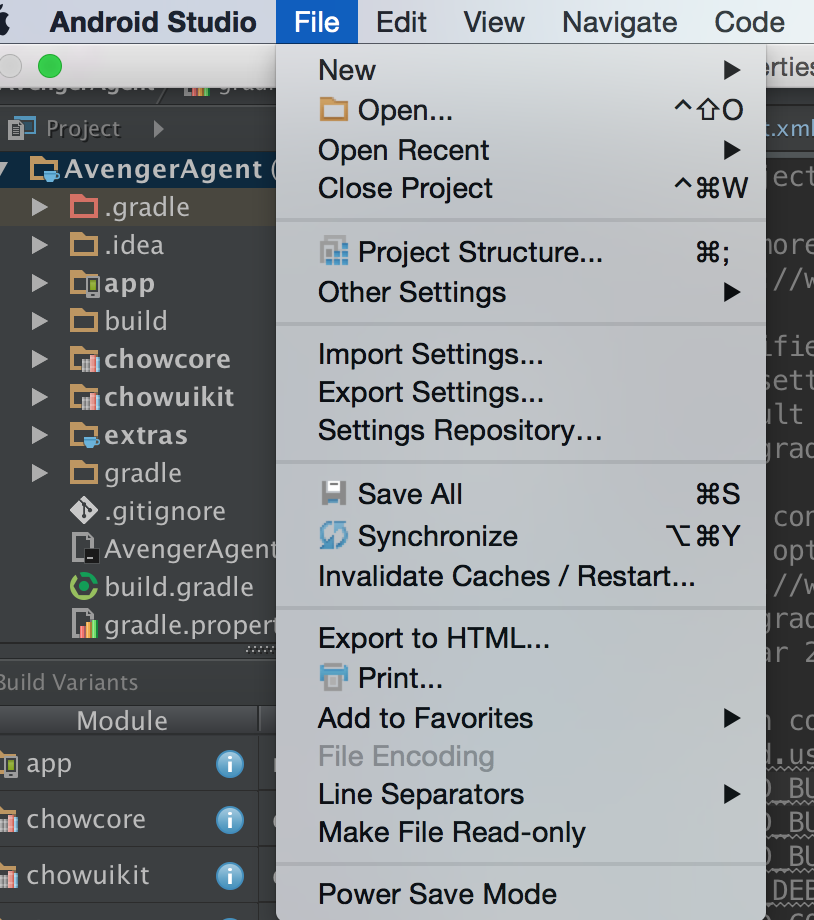Open the New submenu
Screen dimensions: 814x920
(521, 70)
